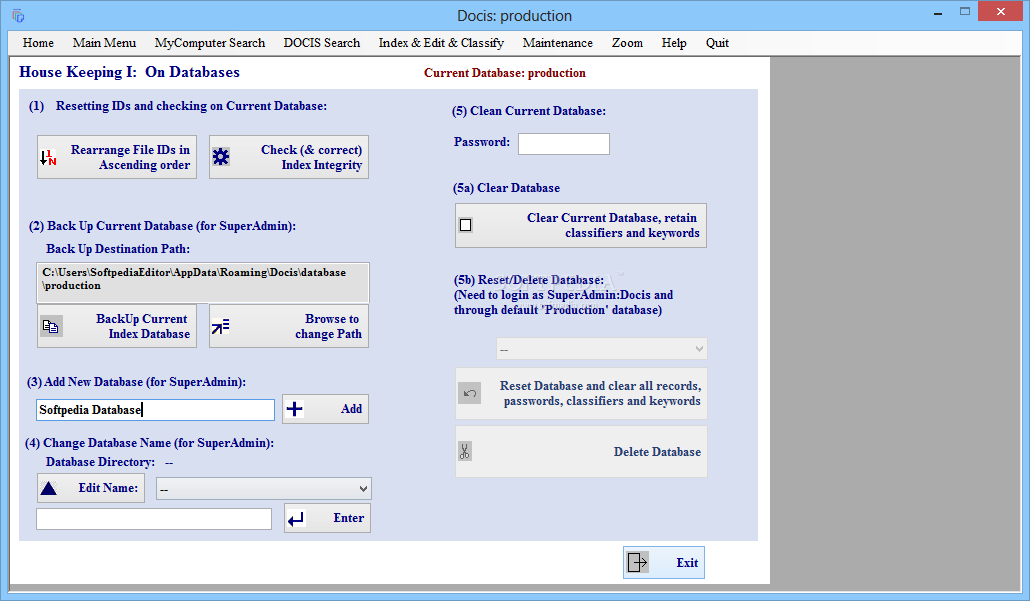
Task: Click the Docis app icon in title bar
Action: (x=18, y=16)
